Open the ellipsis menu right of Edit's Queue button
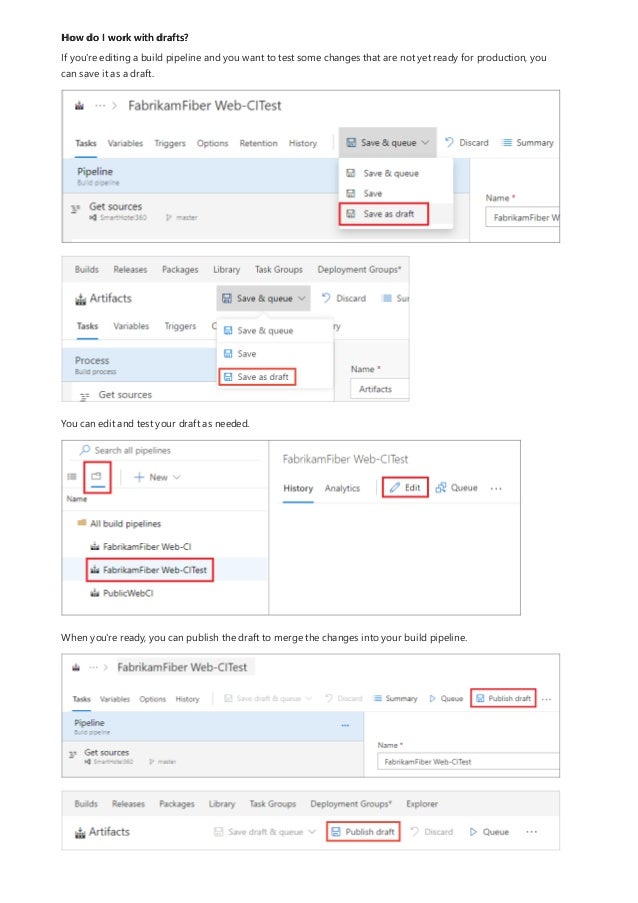Viewport: 638px width, 903px height. coord(496,488)
